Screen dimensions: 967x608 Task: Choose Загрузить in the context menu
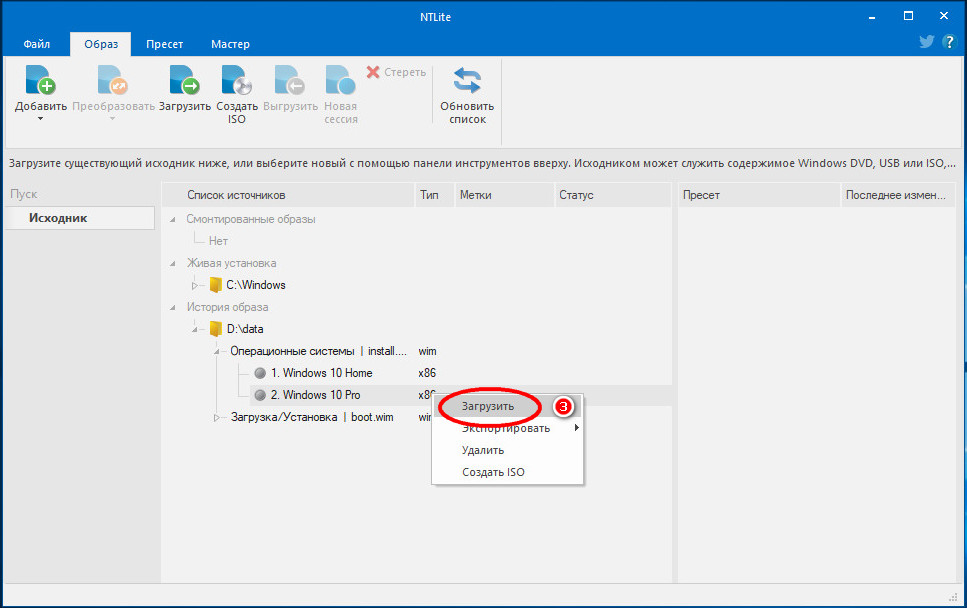coord(507,406)
